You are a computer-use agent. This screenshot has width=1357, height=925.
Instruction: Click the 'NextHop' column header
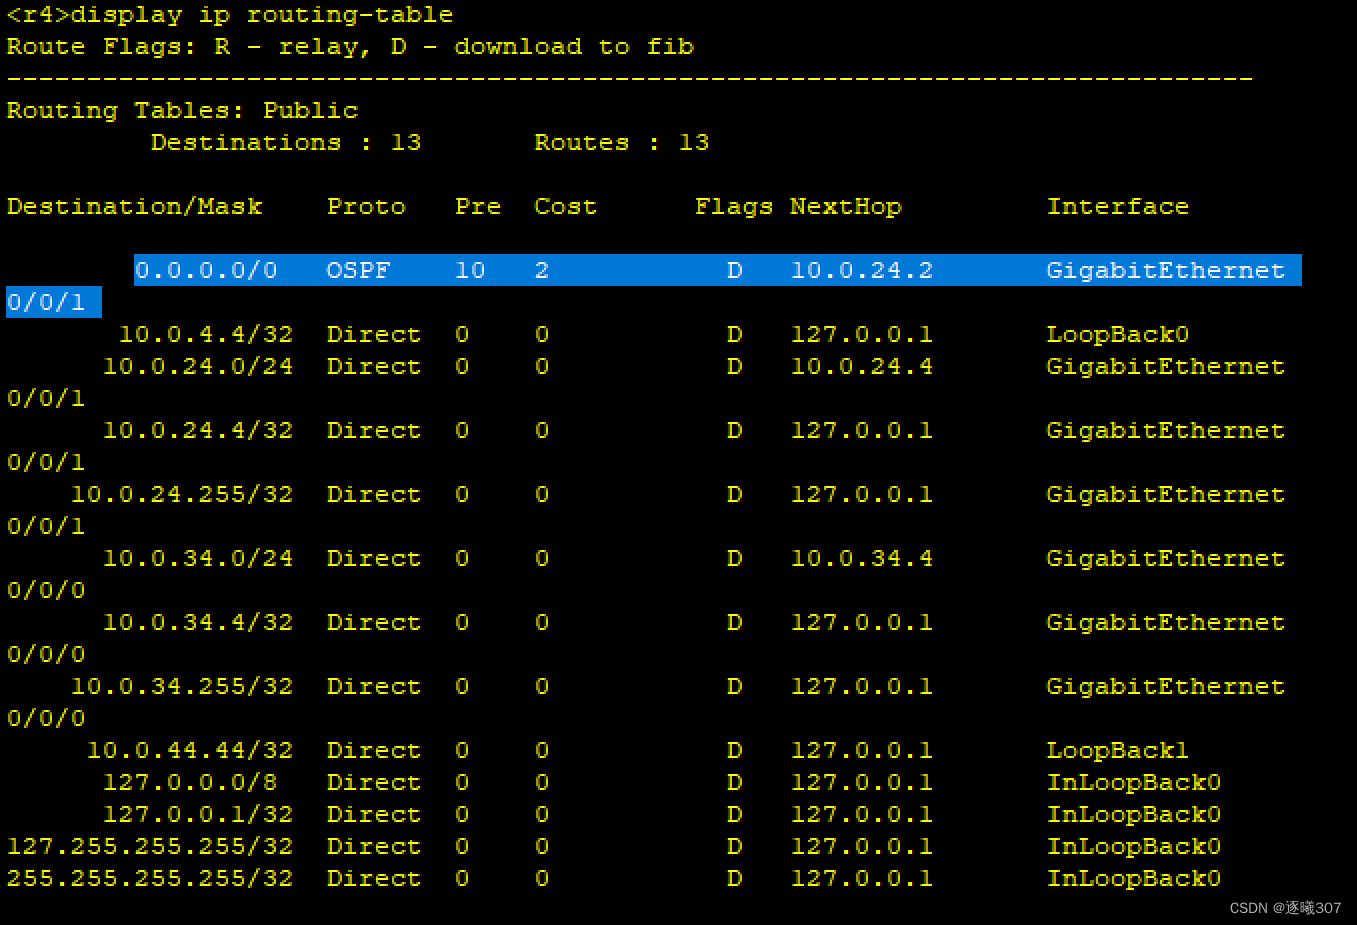(846, 207)
